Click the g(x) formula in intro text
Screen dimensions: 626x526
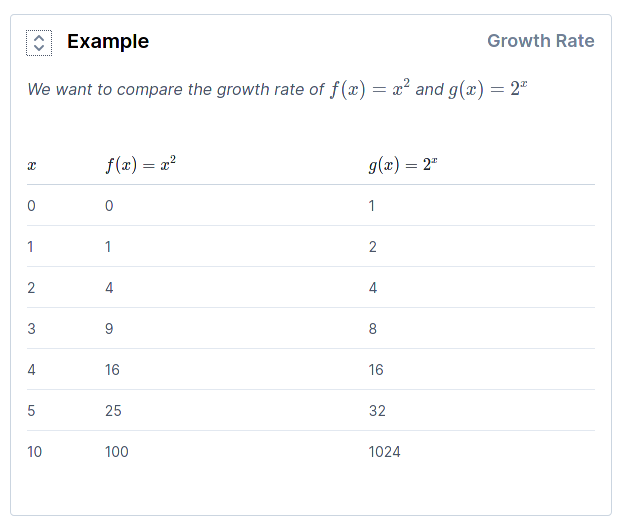[x=488, y=89]
